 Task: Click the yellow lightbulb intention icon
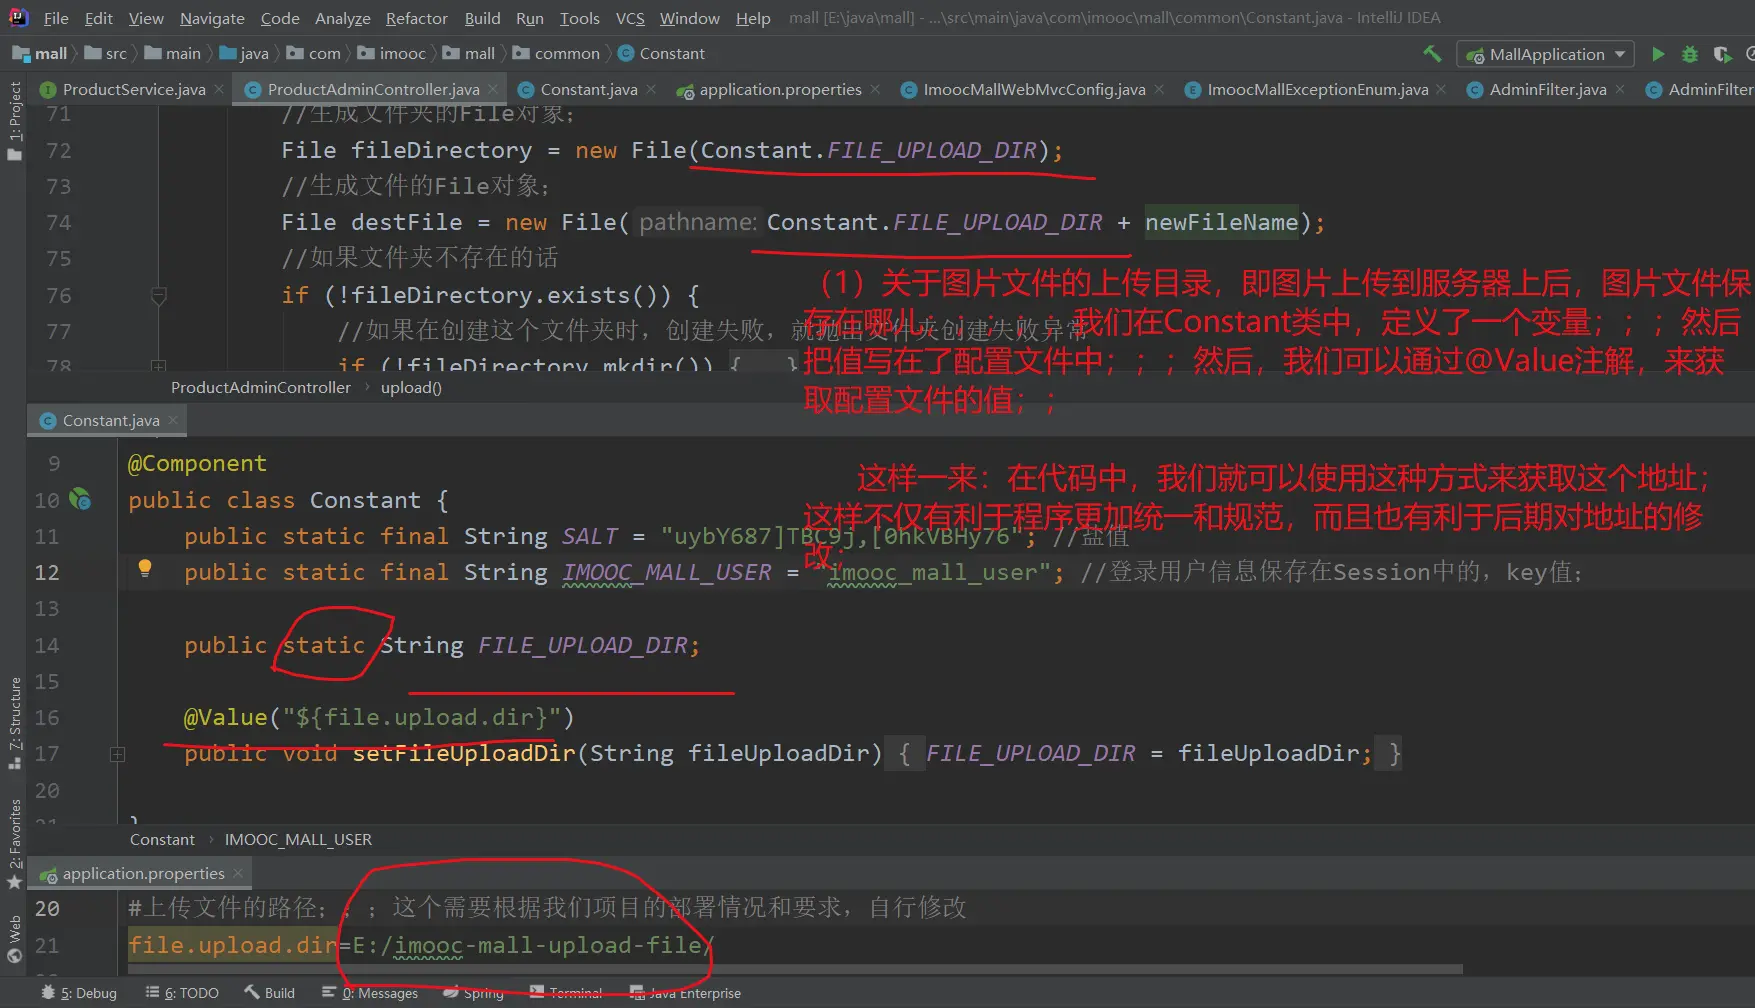coord(145,569)
